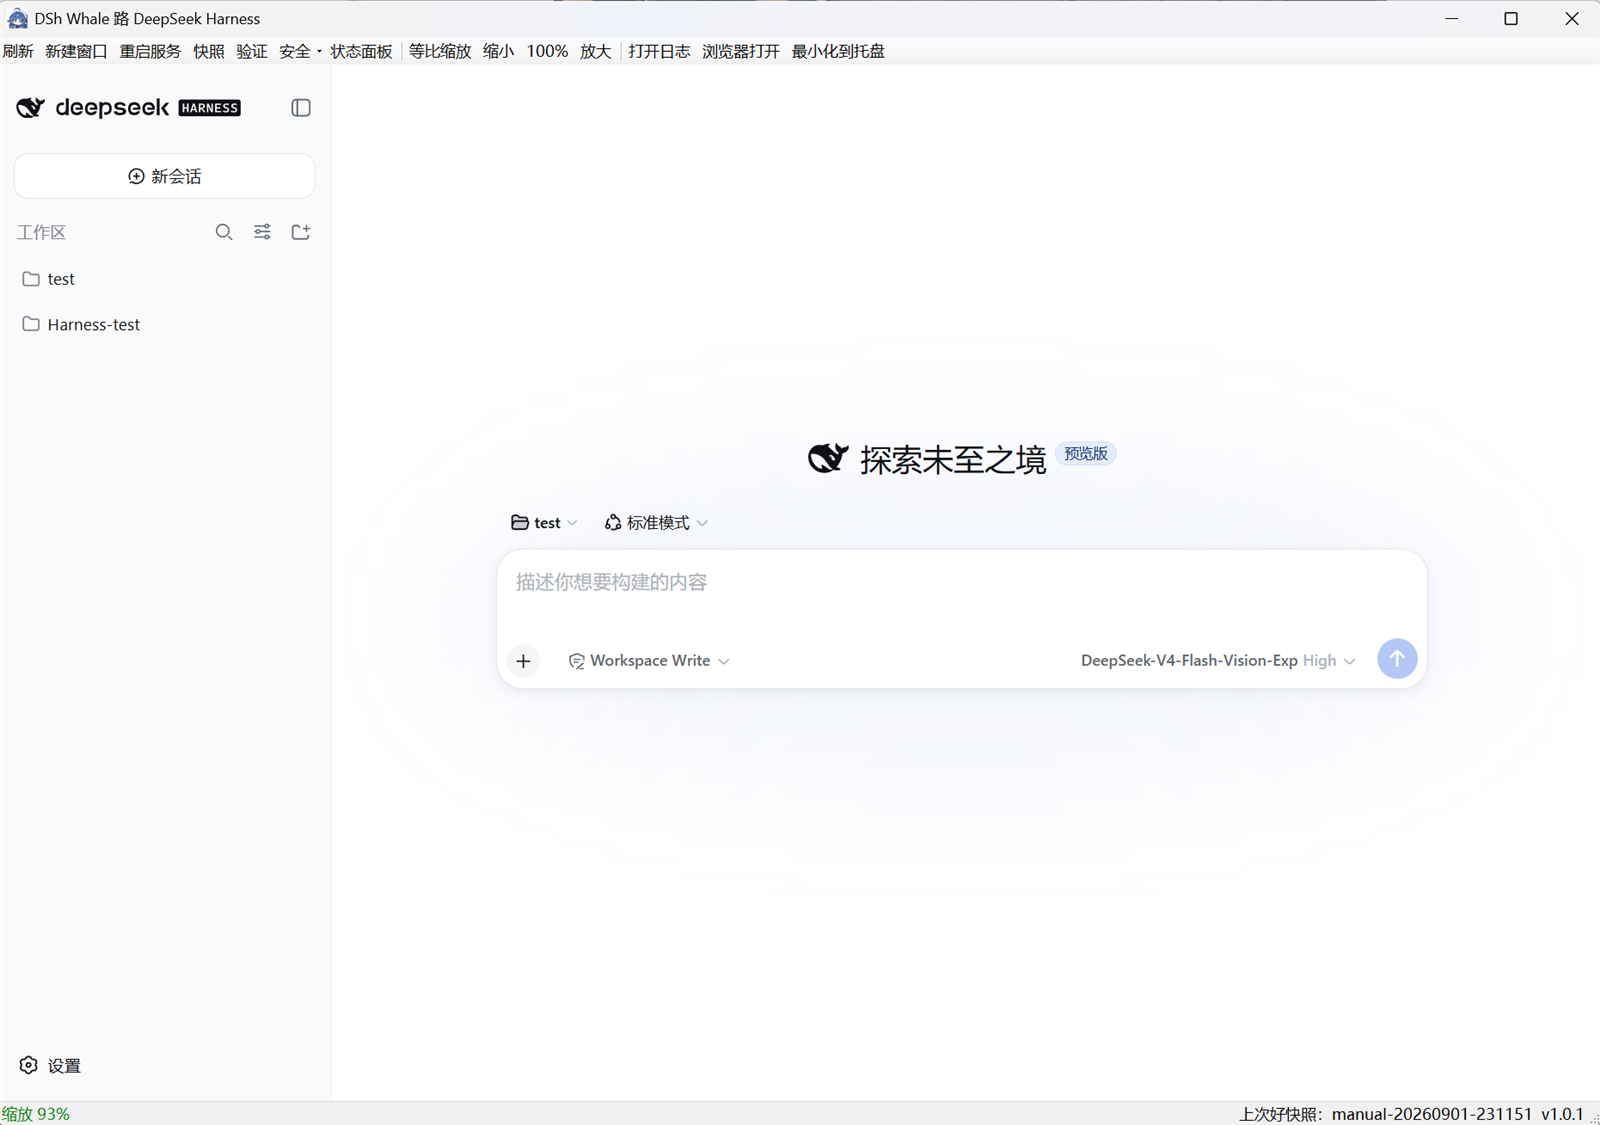The width and height of the screenshot is (1600, 1125).
Task: Send the message with the arrow button
Action: (1397, 659)
